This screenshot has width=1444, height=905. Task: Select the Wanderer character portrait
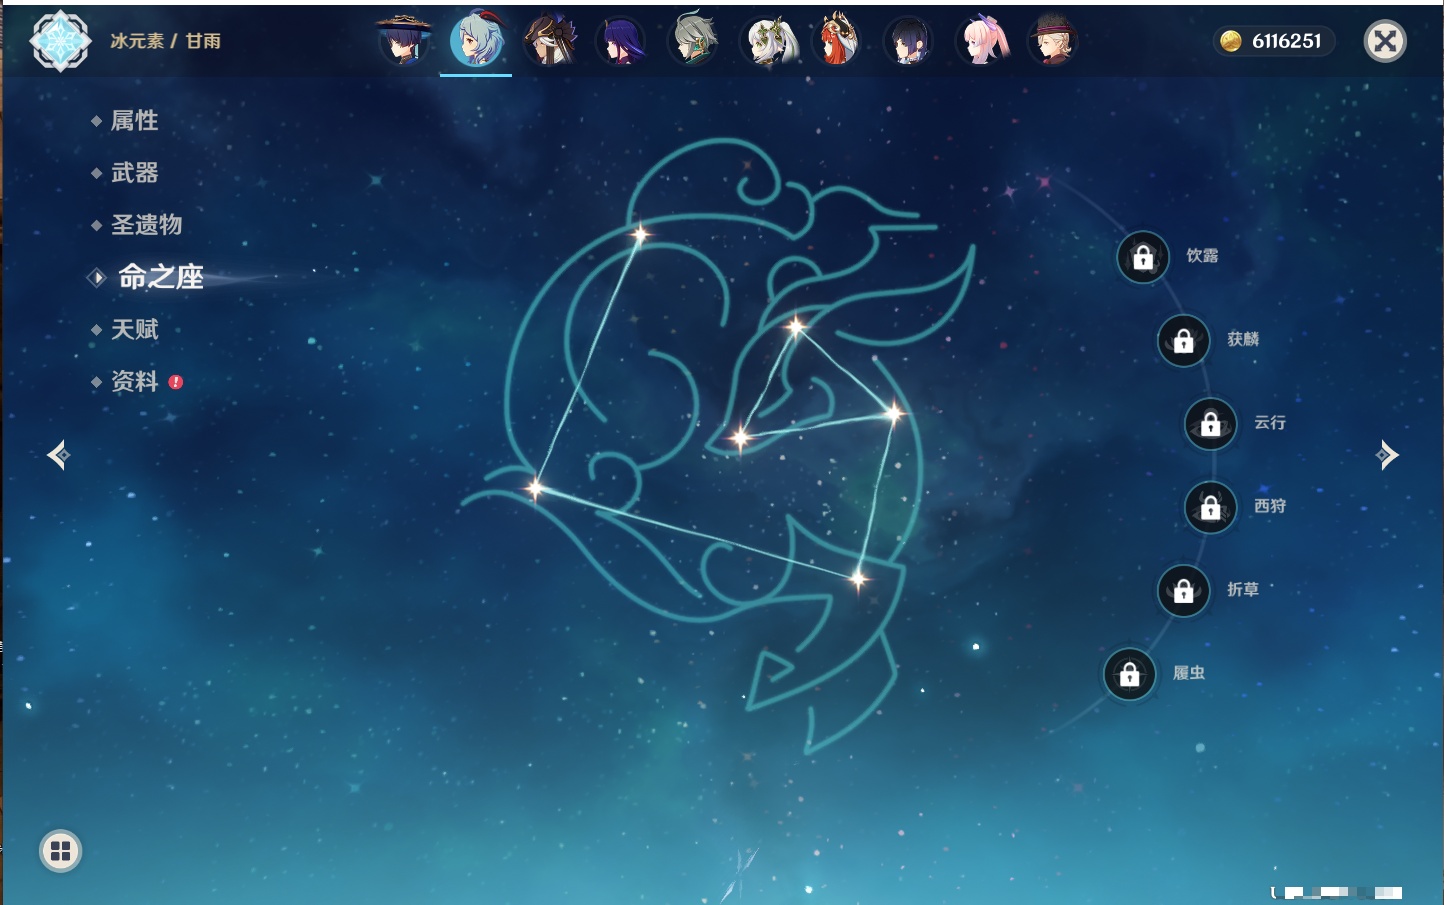click(x=404, y=41)
